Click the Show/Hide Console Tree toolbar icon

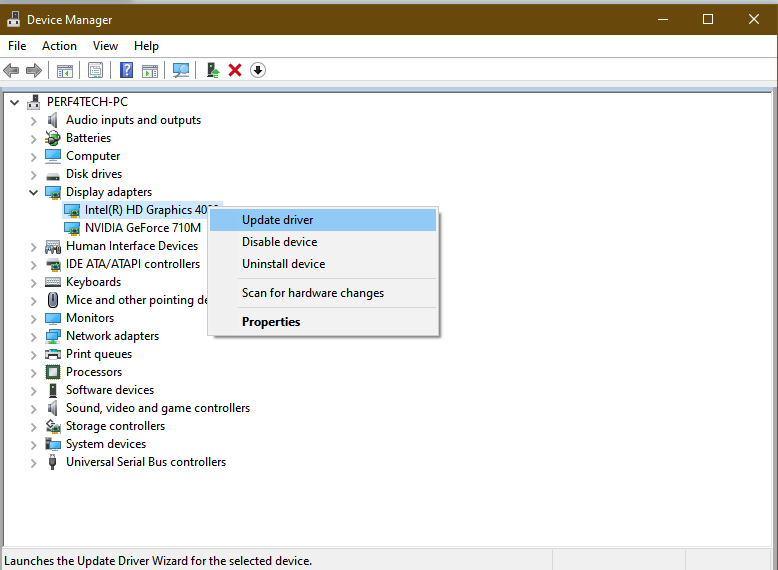click(x=65, y=70)
